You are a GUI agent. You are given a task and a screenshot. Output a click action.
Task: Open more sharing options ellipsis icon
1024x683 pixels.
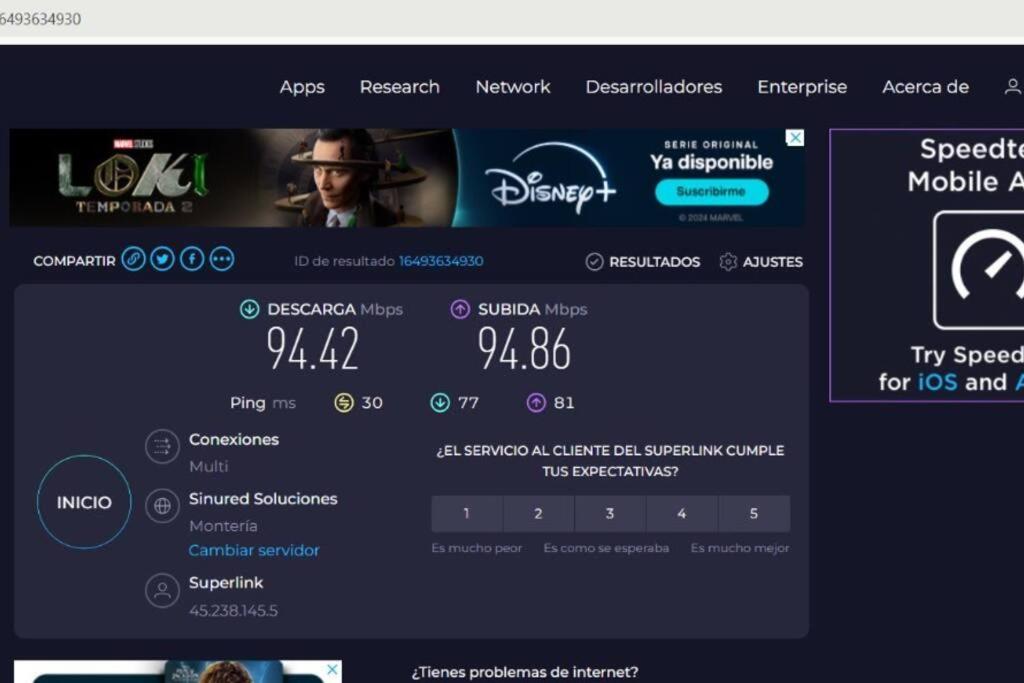(222, 259)
